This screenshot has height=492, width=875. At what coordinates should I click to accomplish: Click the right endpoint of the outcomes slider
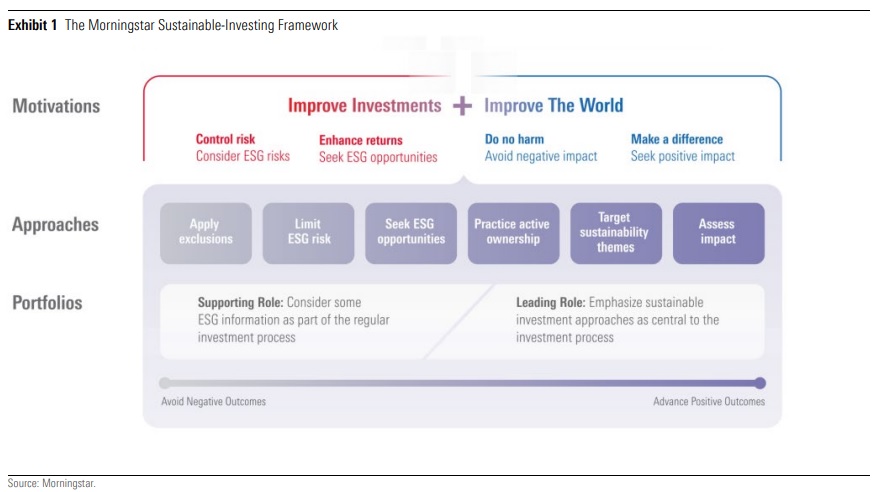click(x=760, y=382)
